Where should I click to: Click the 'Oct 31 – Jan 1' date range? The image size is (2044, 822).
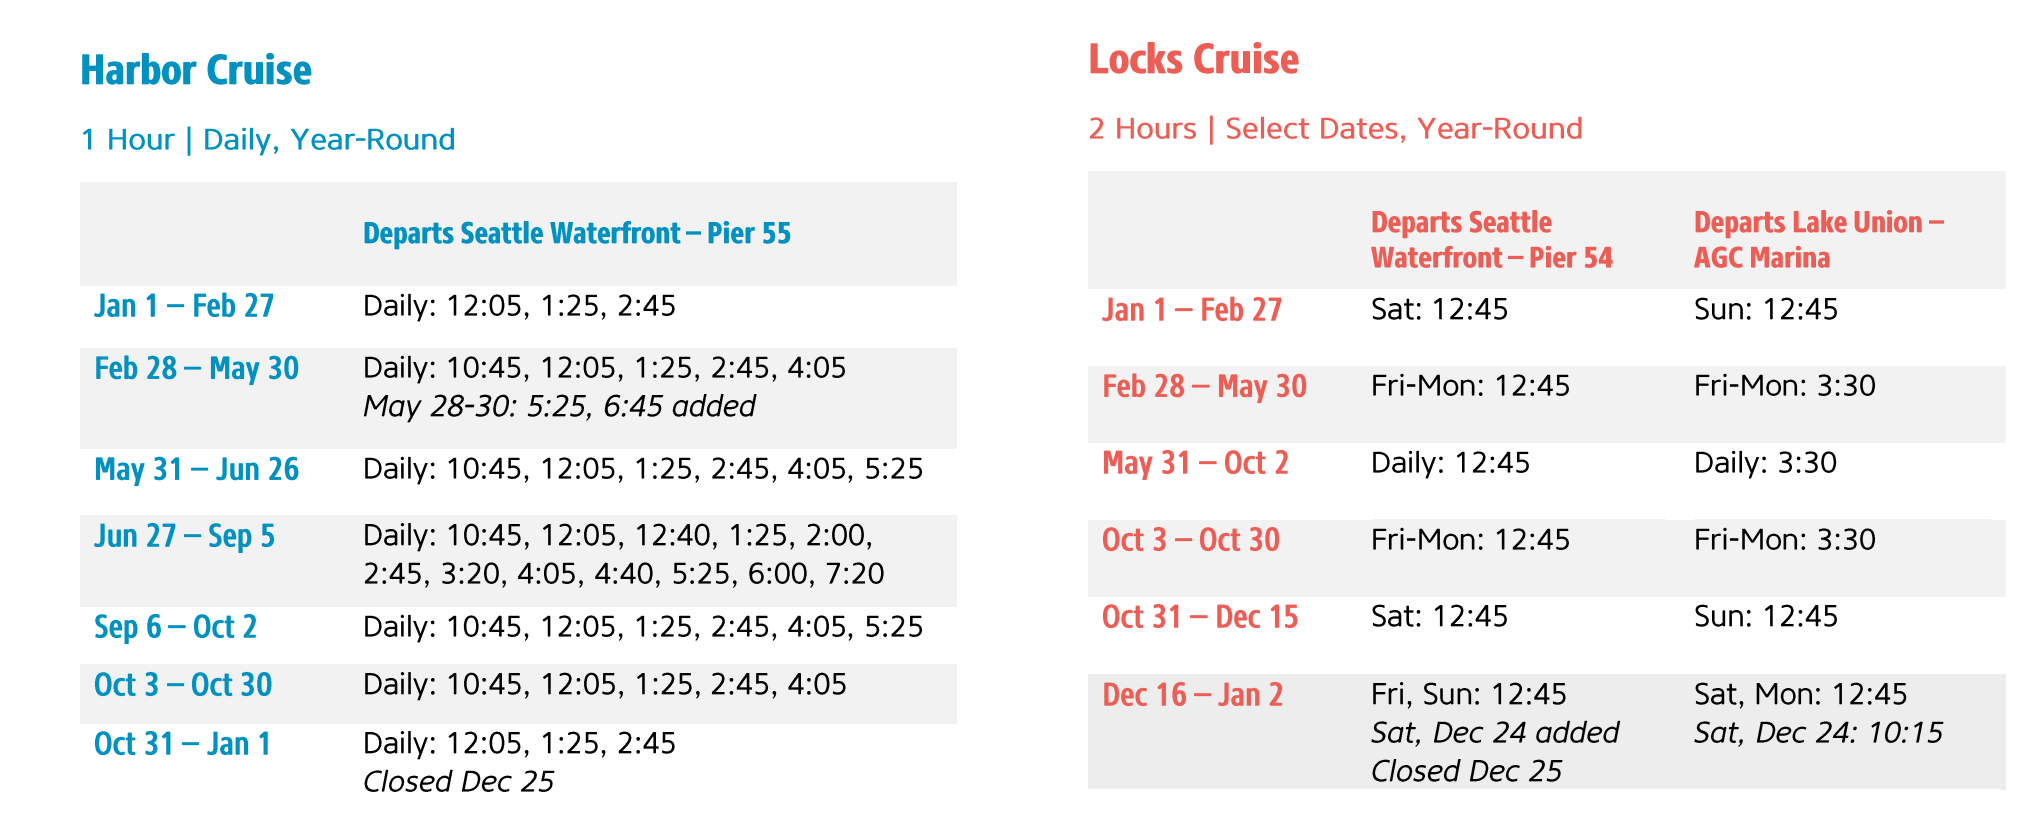click(182, 745)
